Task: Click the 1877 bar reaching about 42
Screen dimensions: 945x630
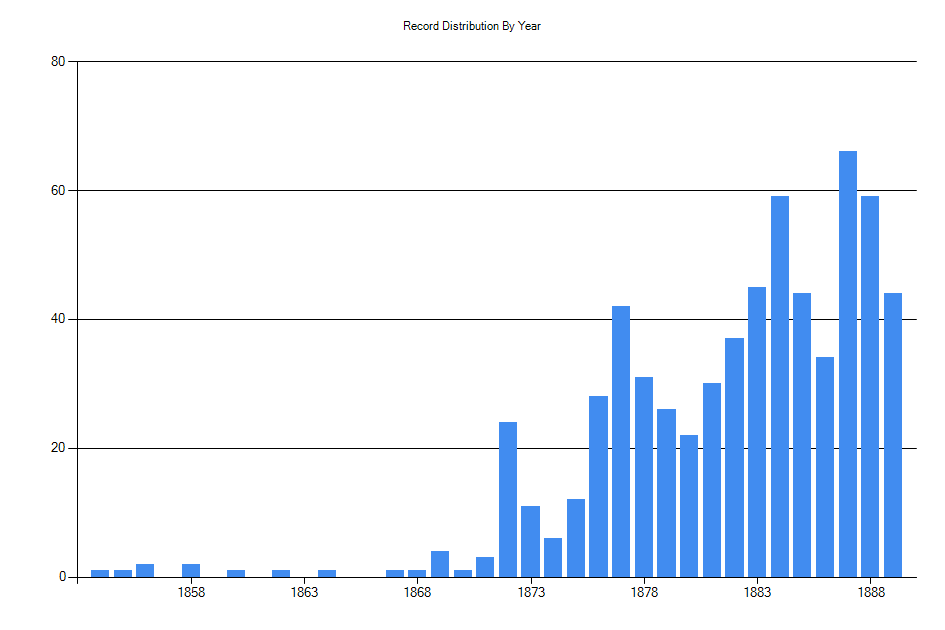Action: click(x=621, y=441)
